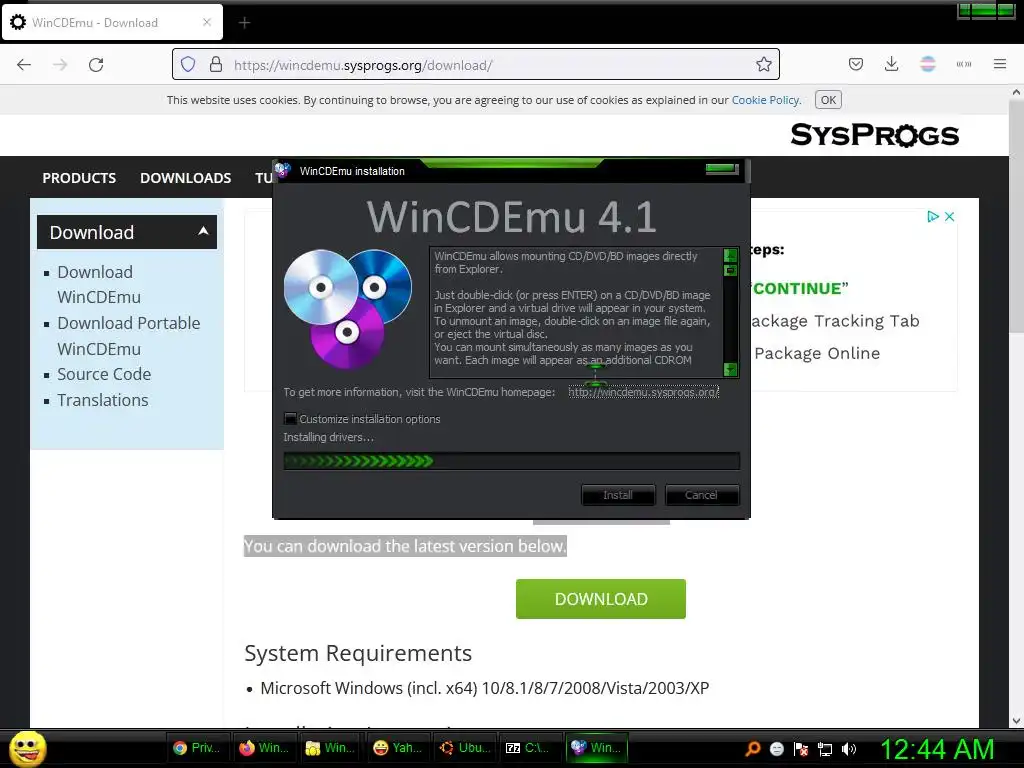The image size is (1024, 768).
Task: Open the volume speaker tray icon
Action: tap(849, 748)
